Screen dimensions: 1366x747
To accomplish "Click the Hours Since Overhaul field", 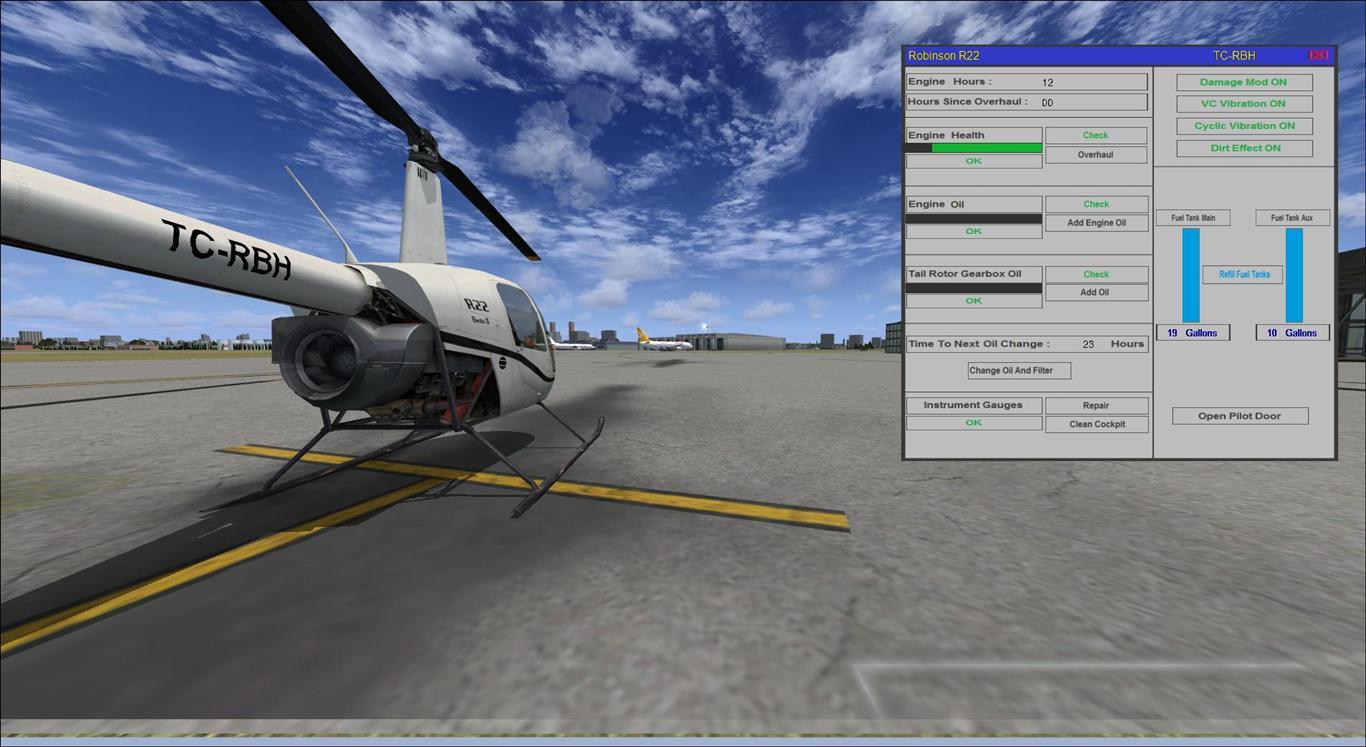I will point(1027,102).
